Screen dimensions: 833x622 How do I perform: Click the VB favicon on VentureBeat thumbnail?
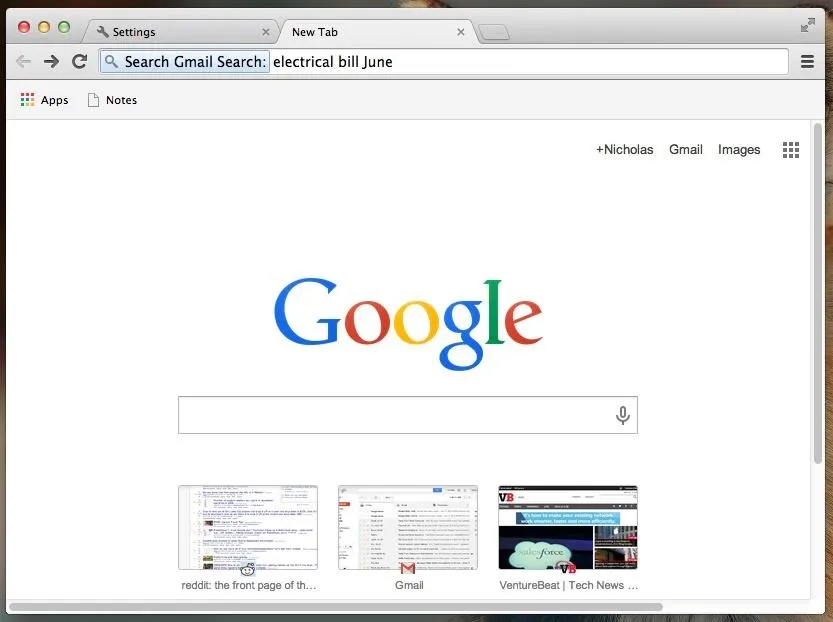[568, 569]
